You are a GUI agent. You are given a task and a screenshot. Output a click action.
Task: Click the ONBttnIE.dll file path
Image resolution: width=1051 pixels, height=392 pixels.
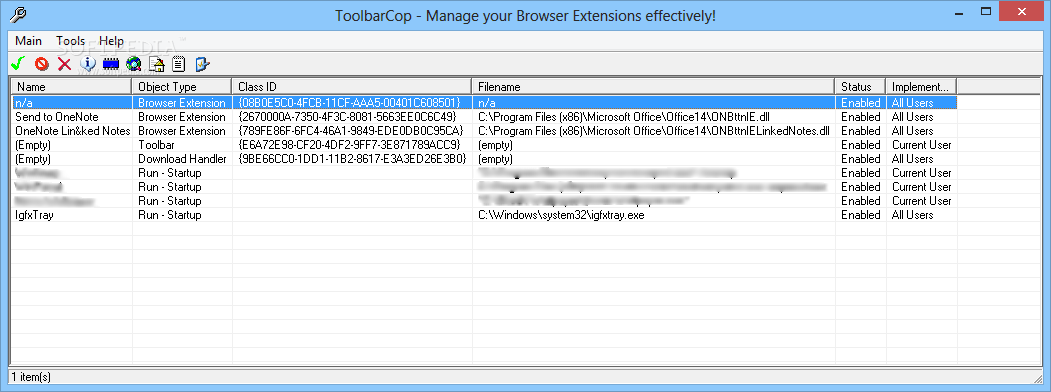tap(623, 117)
